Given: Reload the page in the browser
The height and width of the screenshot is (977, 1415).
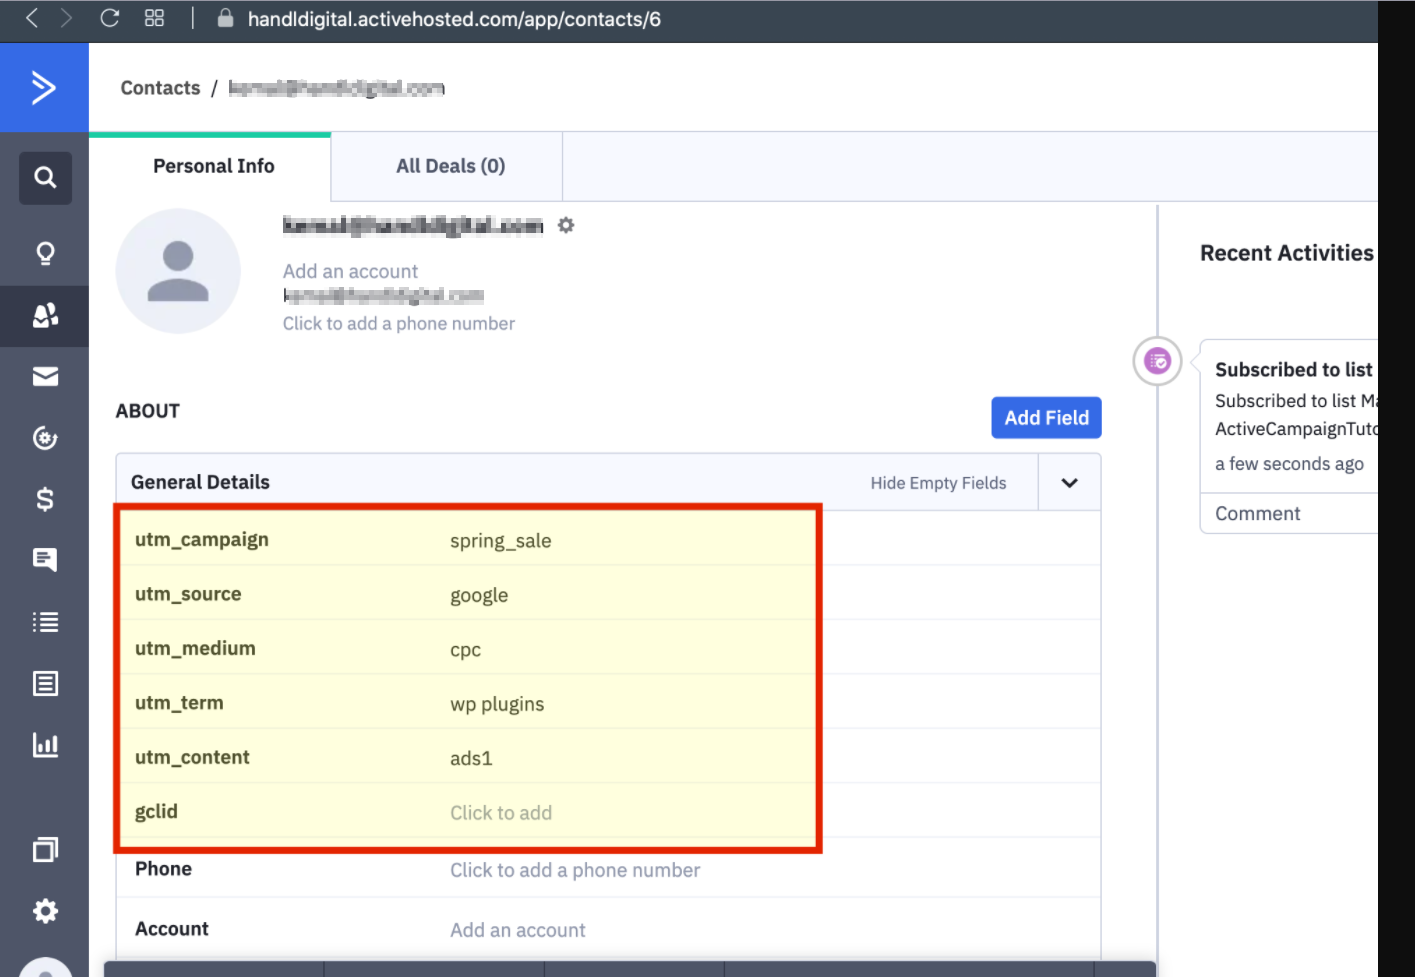Looking at the screenshot, I should tap(110, 18).
